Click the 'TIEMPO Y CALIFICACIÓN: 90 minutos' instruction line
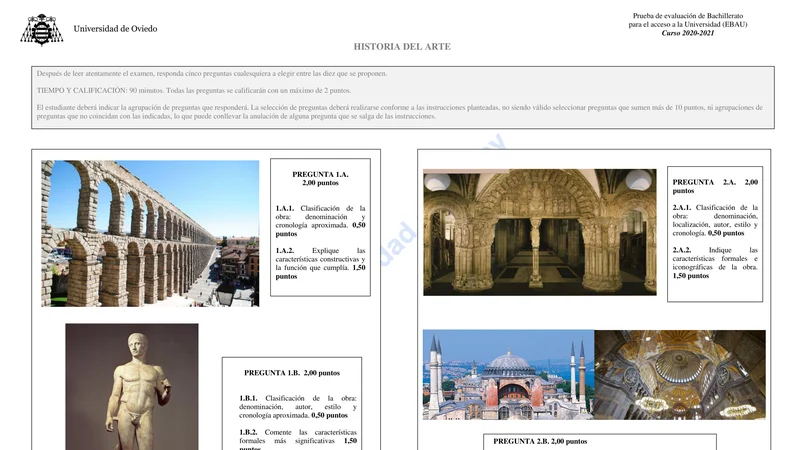The height and width of the screenshot is (450, 800). click(193, 90)
